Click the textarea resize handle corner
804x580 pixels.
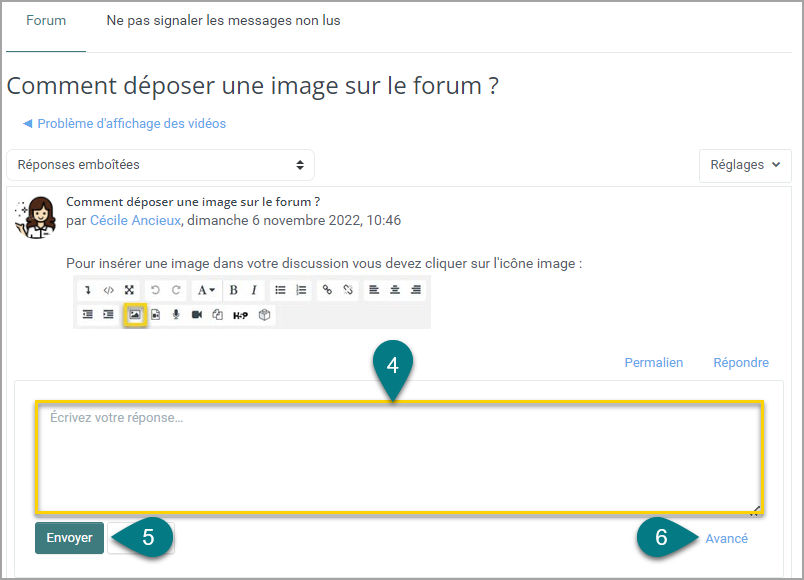(x=754, y=511)
